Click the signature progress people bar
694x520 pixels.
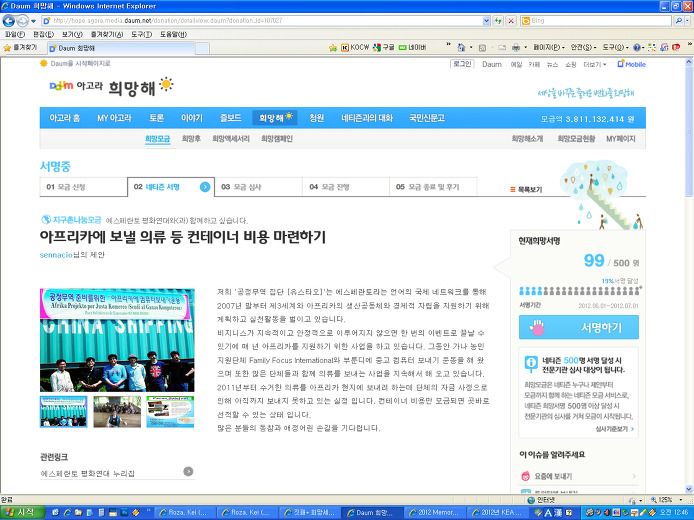click(x=579, y=291)
